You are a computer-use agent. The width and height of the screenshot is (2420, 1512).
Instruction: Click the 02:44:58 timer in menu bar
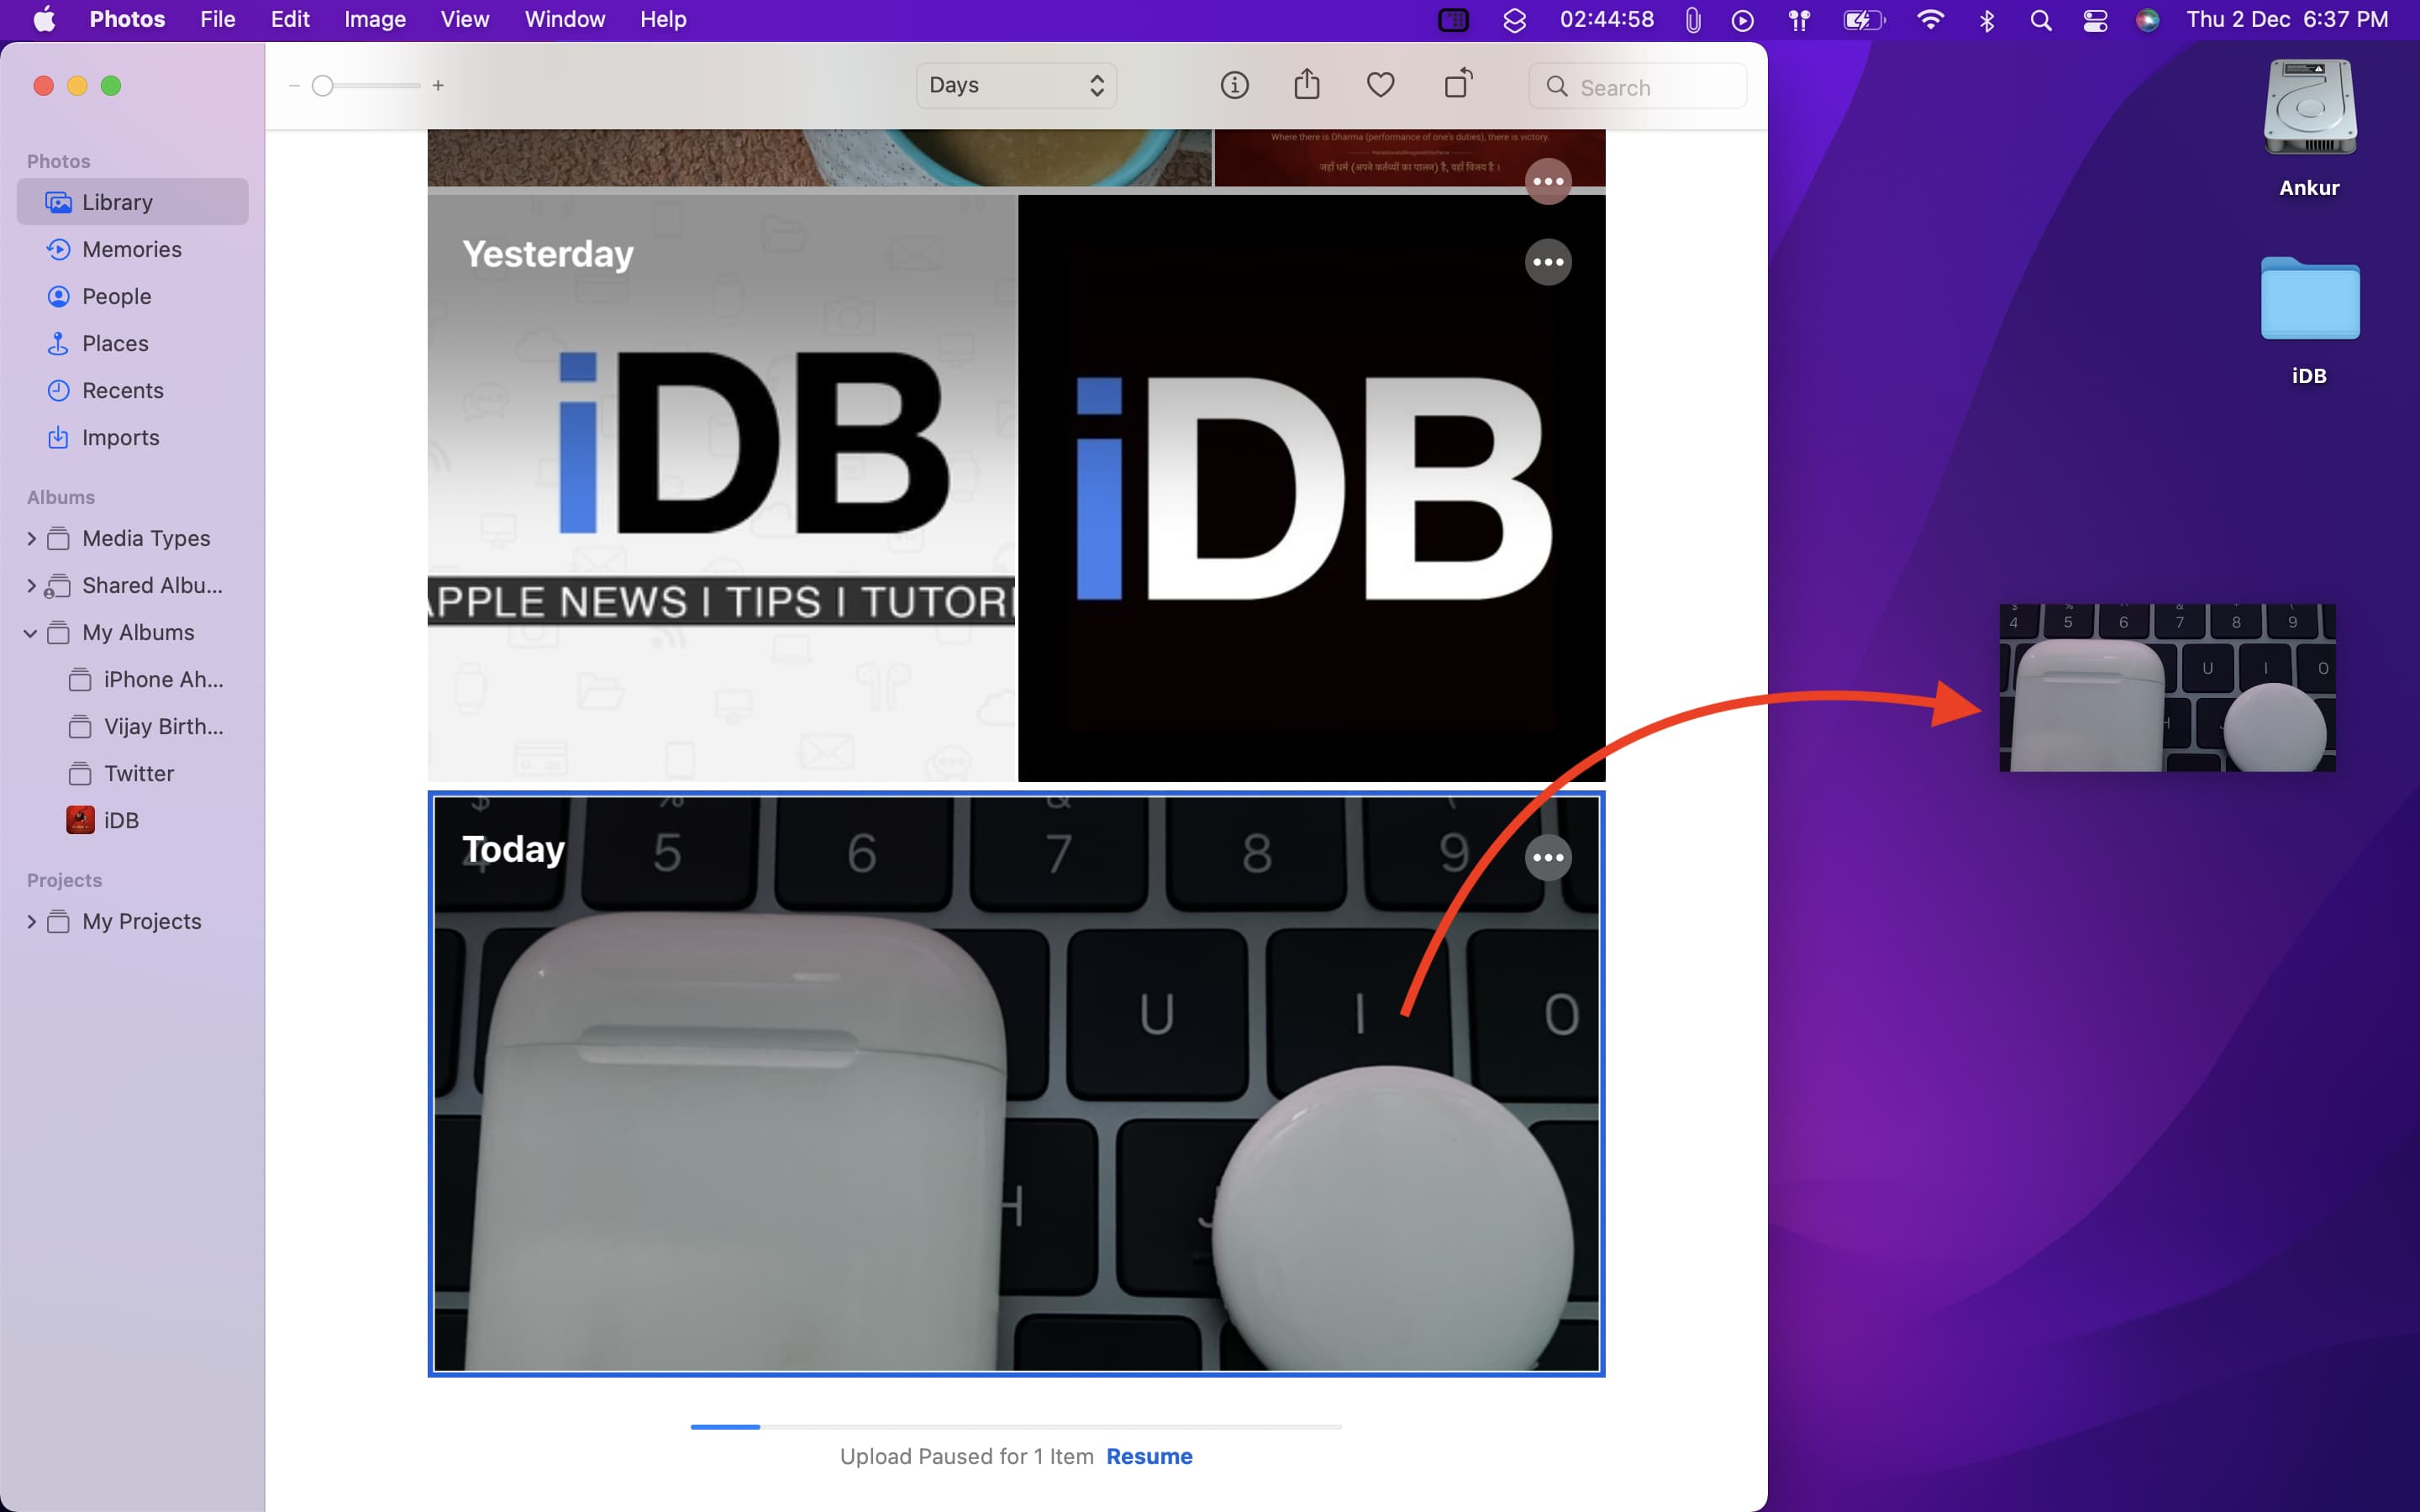coord(1606,20)
